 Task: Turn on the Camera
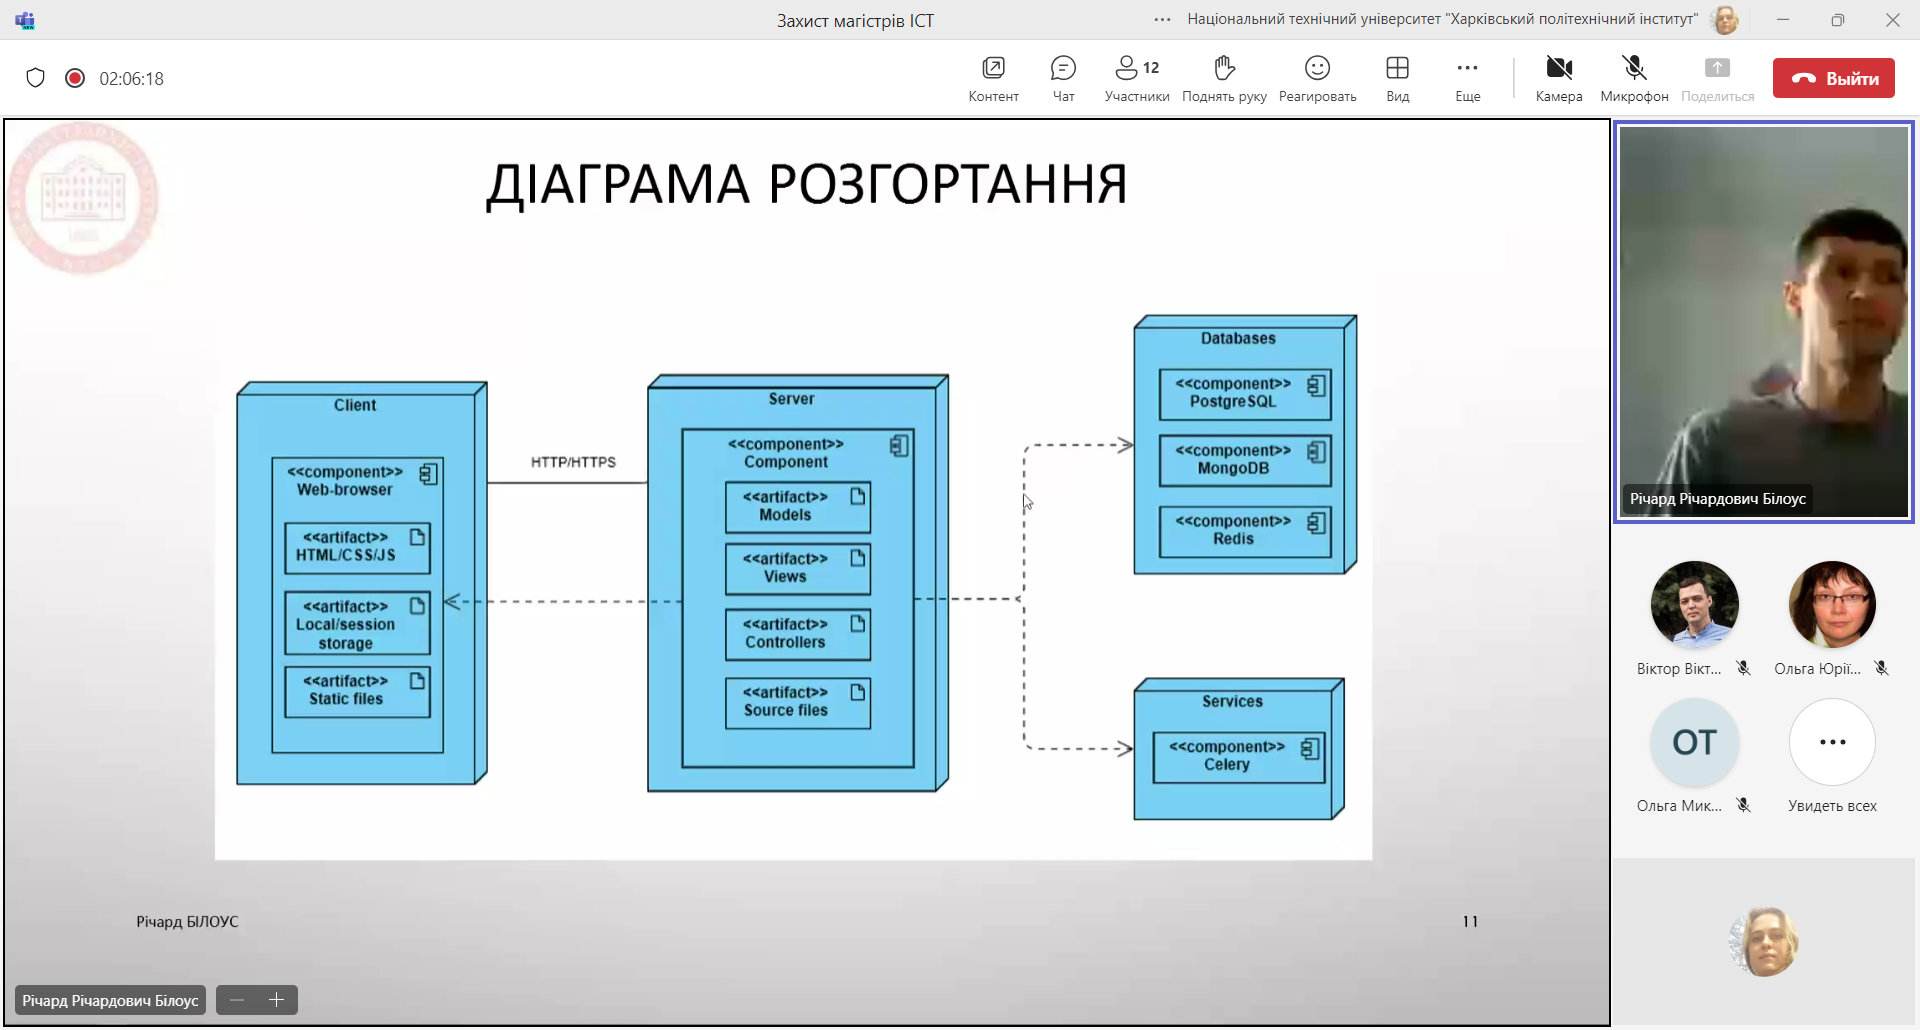[1558, 78]
